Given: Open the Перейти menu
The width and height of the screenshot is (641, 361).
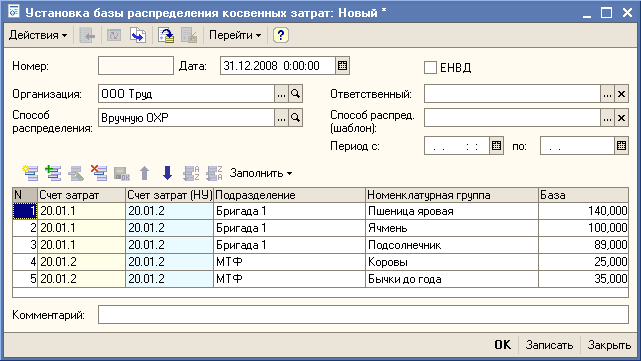Looking at the screenshot, I should 235,35.
